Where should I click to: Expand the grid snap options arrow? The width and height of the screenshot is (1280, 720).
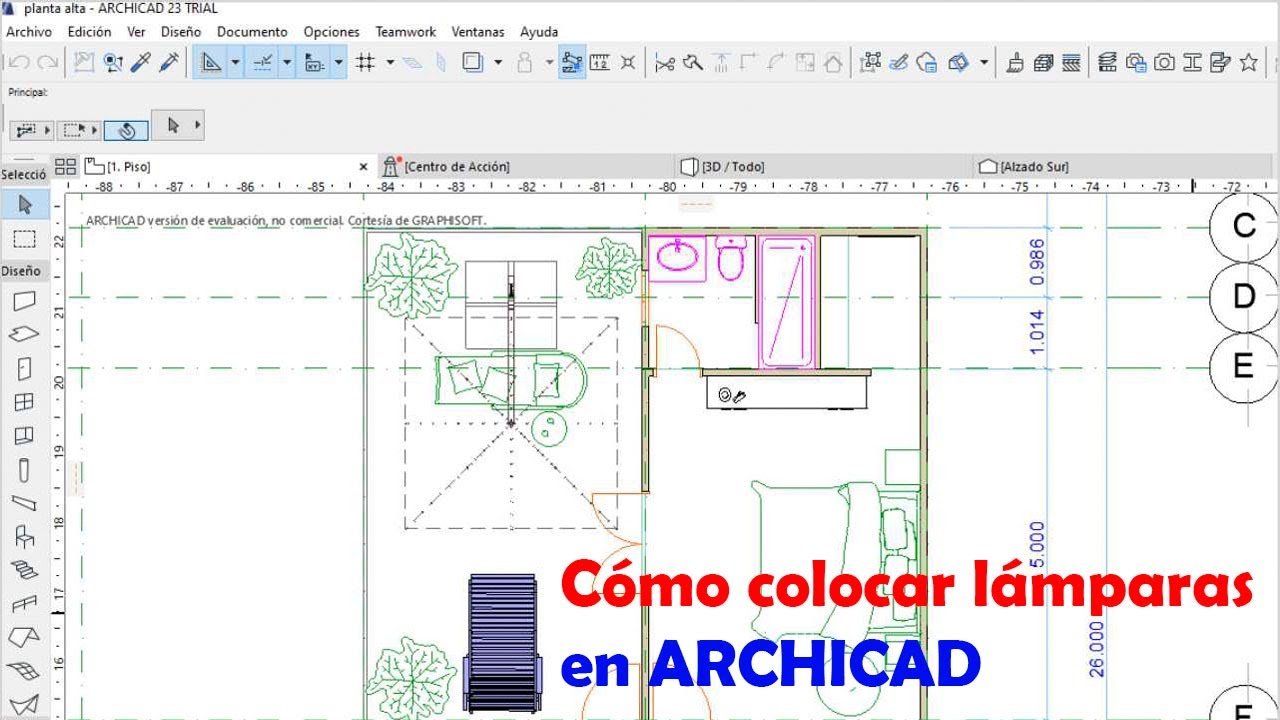390,62
